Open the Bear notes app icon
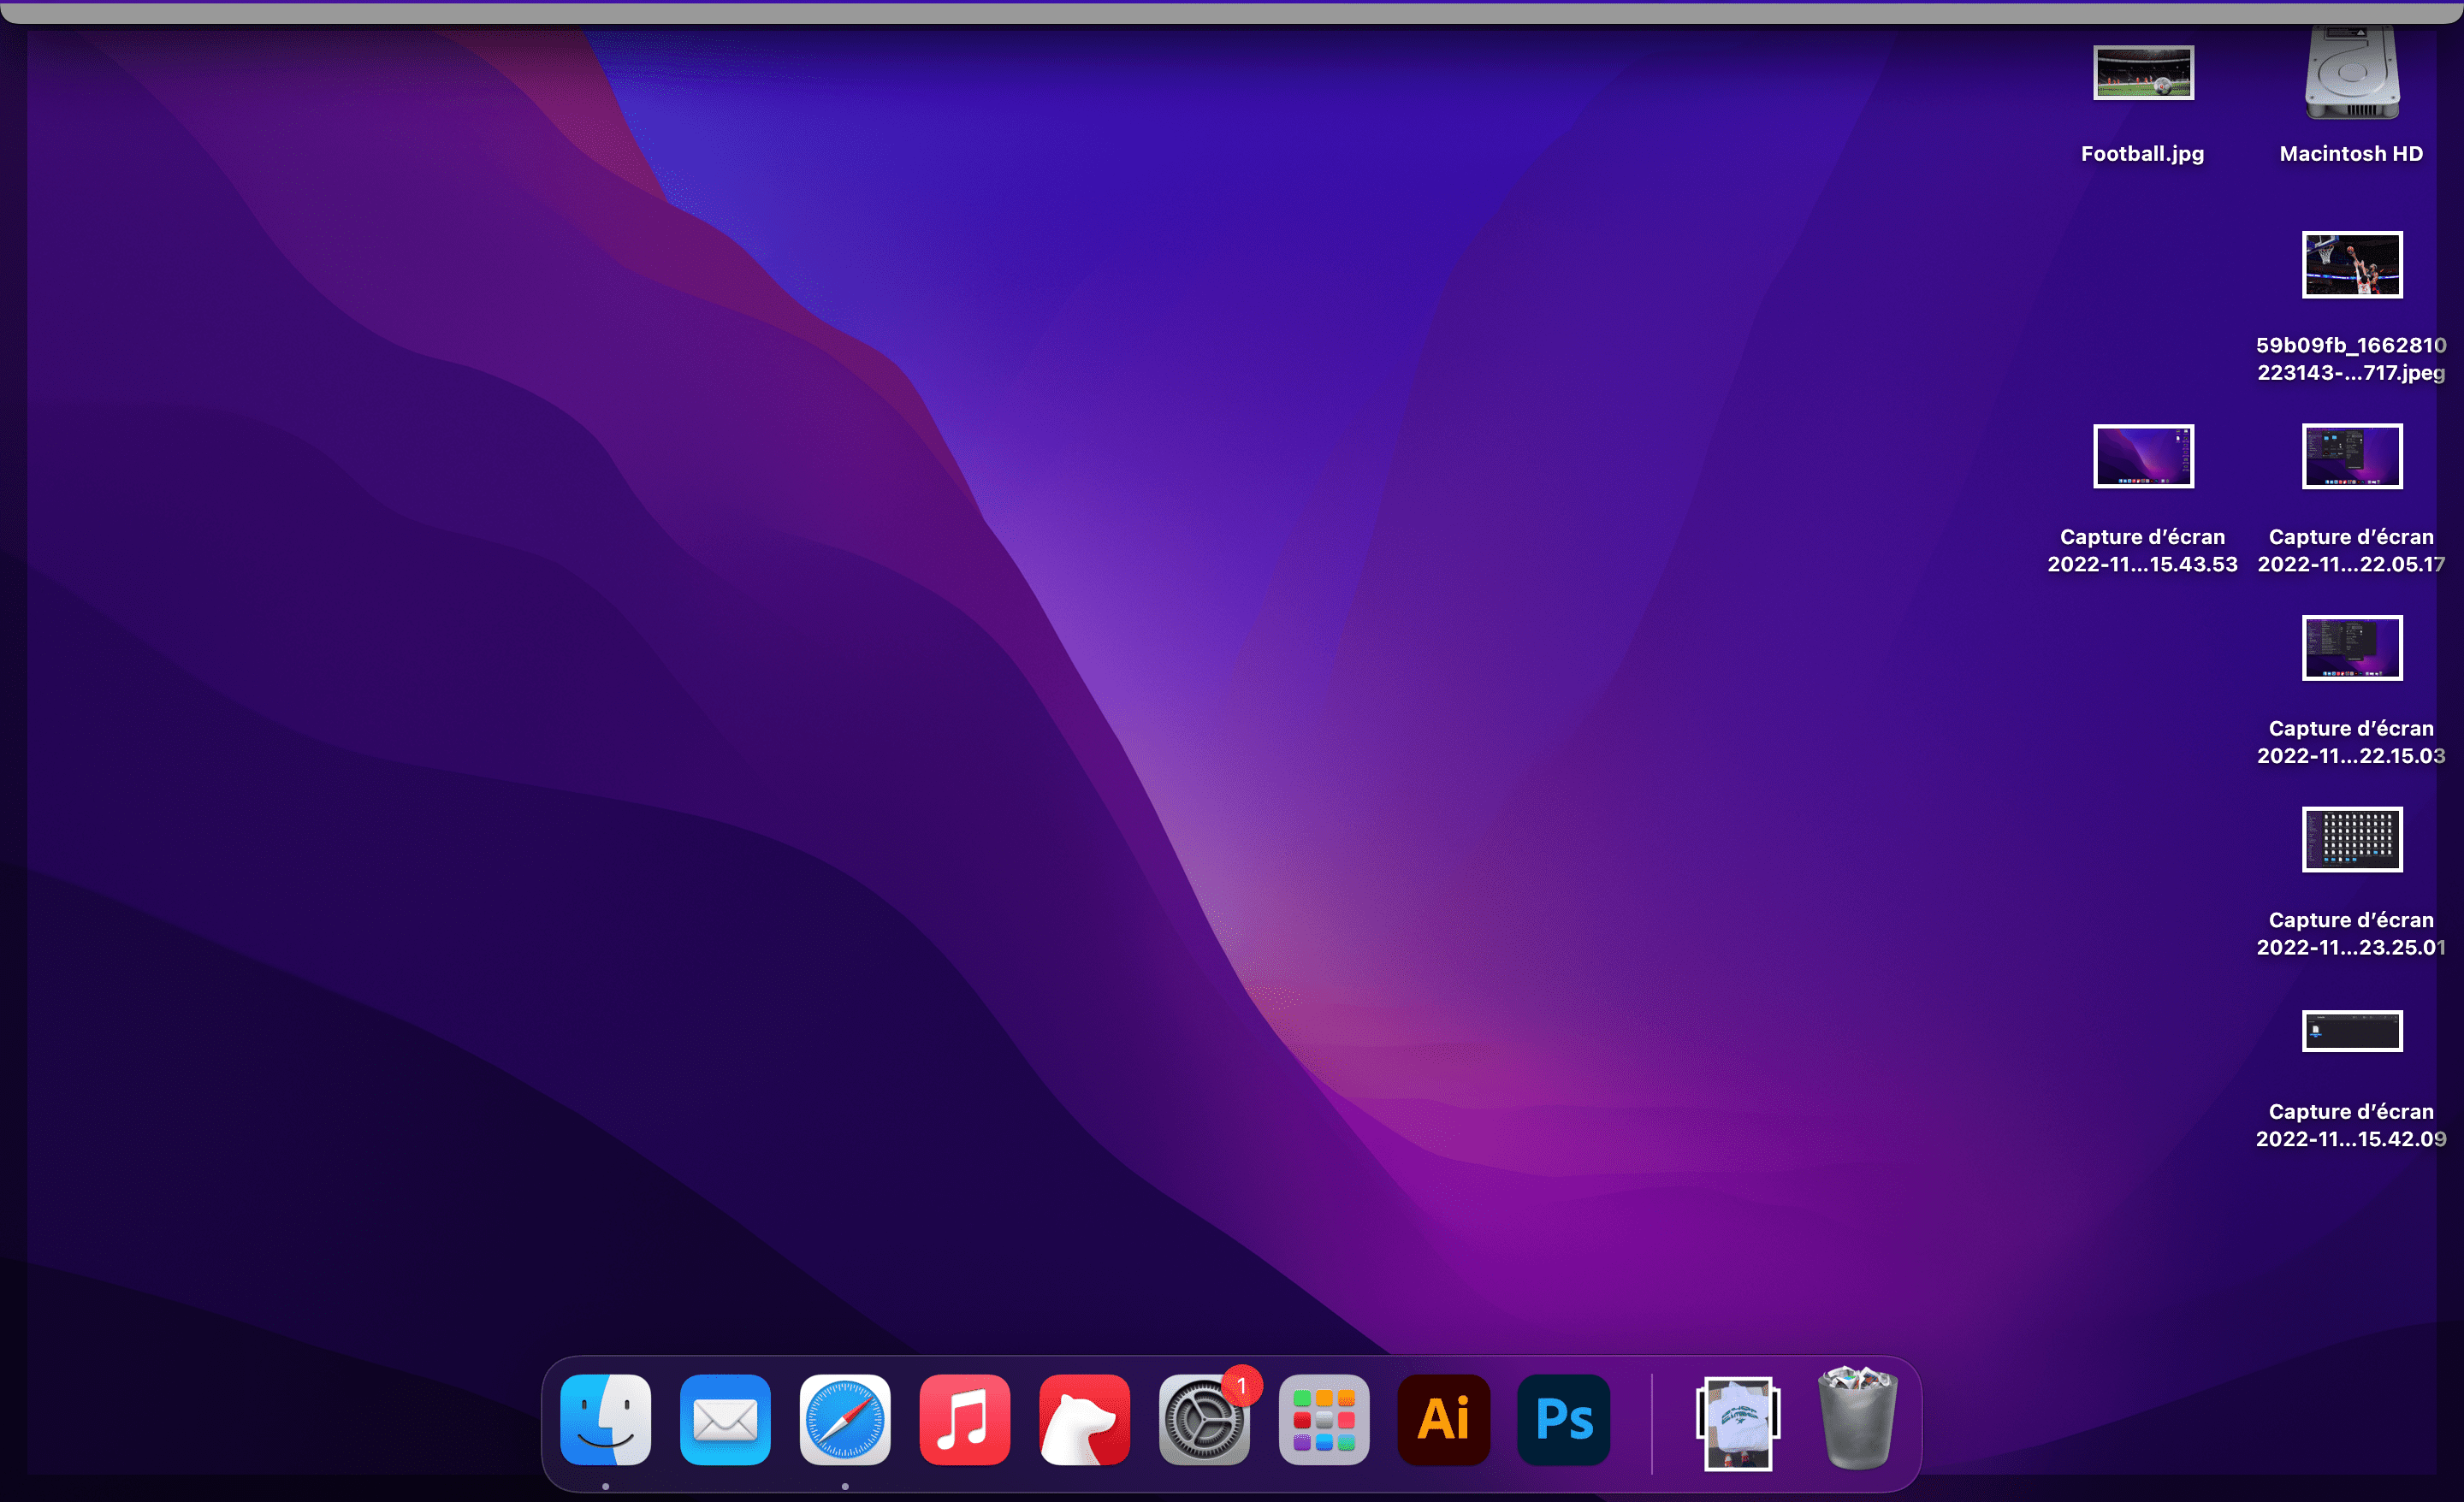Viewport: 2464px width, 1502px height. click(1084, 1419)
